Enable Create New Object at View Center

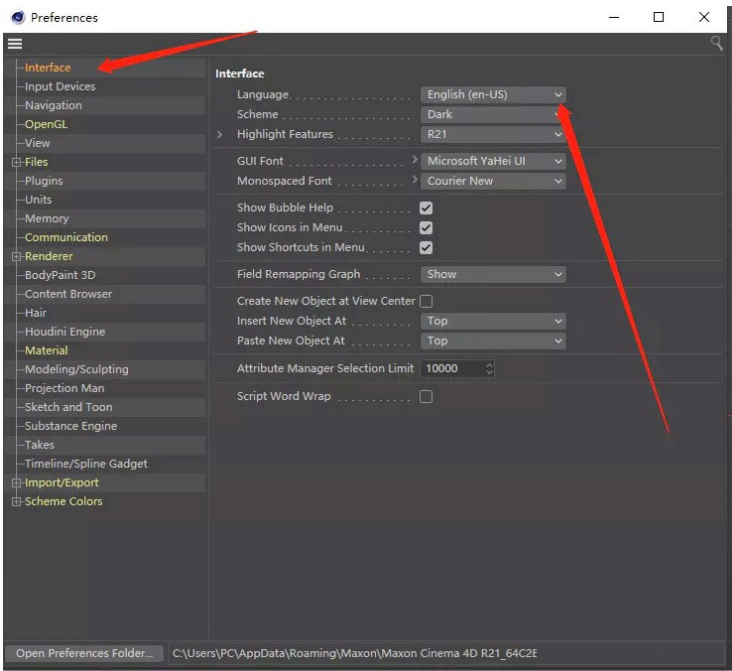click(x=426, y=301)
